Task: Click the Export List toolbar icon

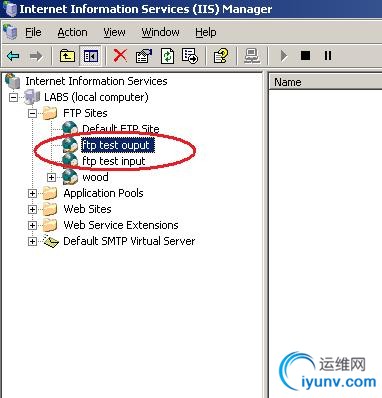Action: 190,56
